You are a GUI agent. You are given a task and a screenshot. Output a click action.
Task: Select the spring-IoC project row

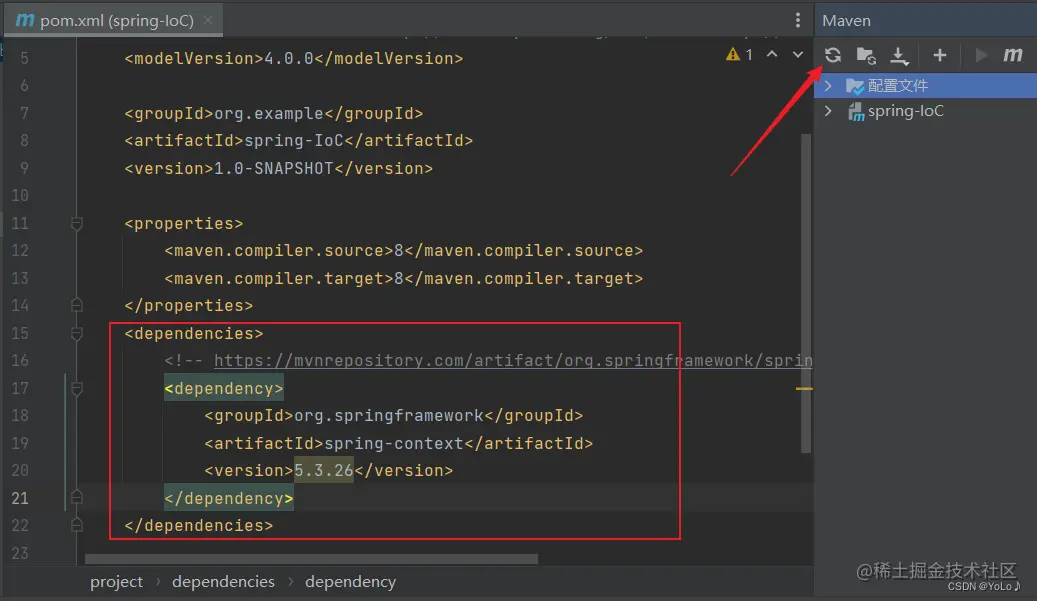pyautogui.click(x=926, y=111)
